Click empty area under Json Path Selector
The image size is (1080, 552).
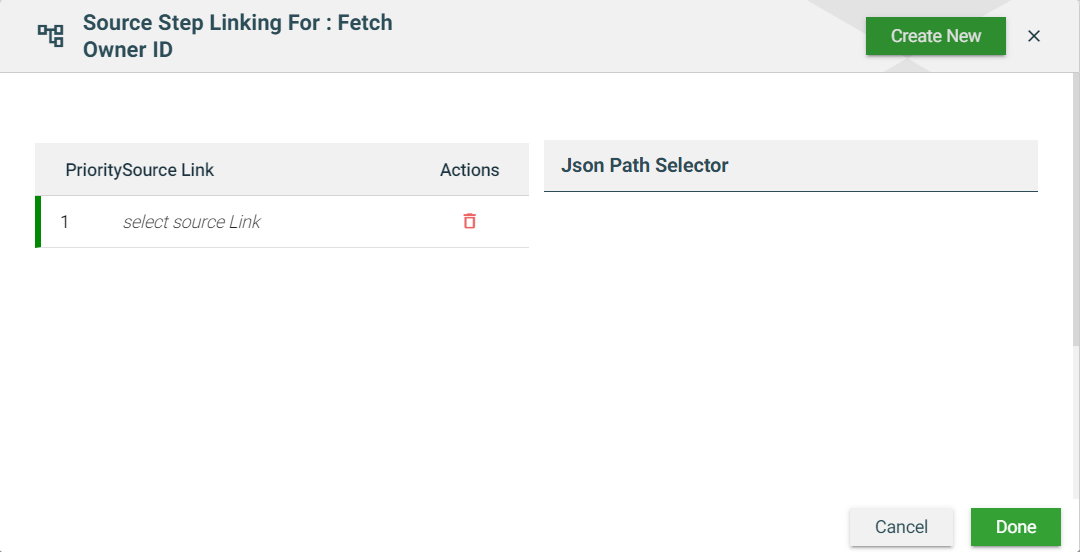point(790,330)
